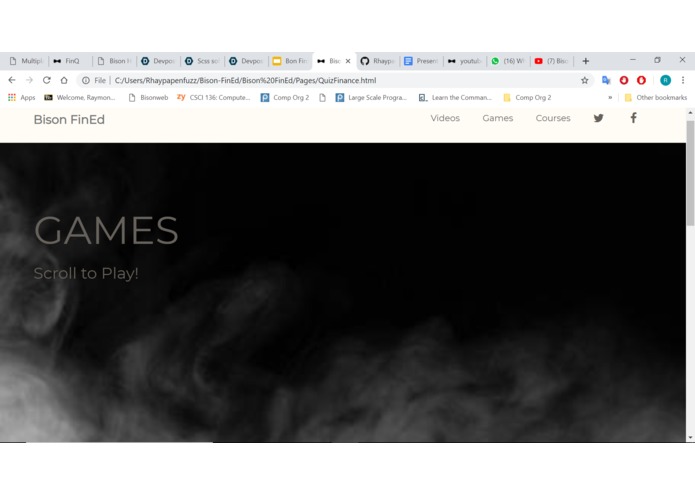
Task: Open the teal user profile avatar
Action: pos(665,80)
